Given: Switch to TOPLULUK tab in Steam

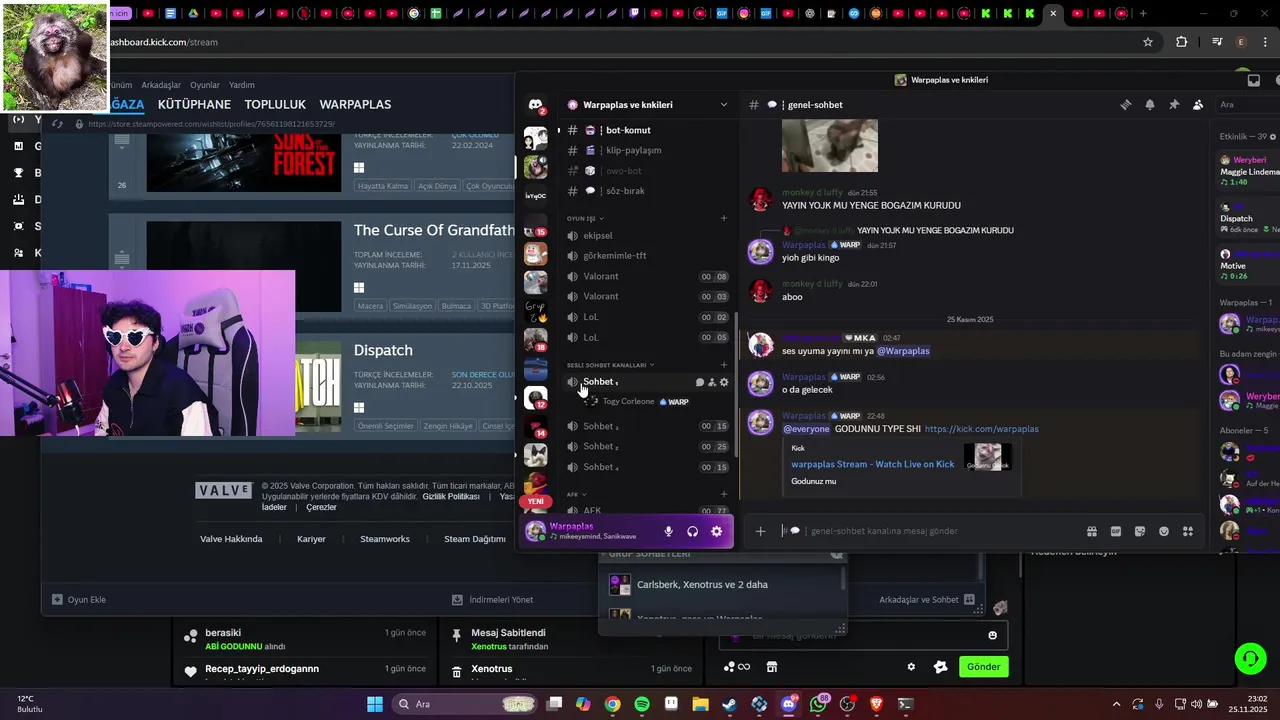Looking at the screenshot, I should pos(275,104).
